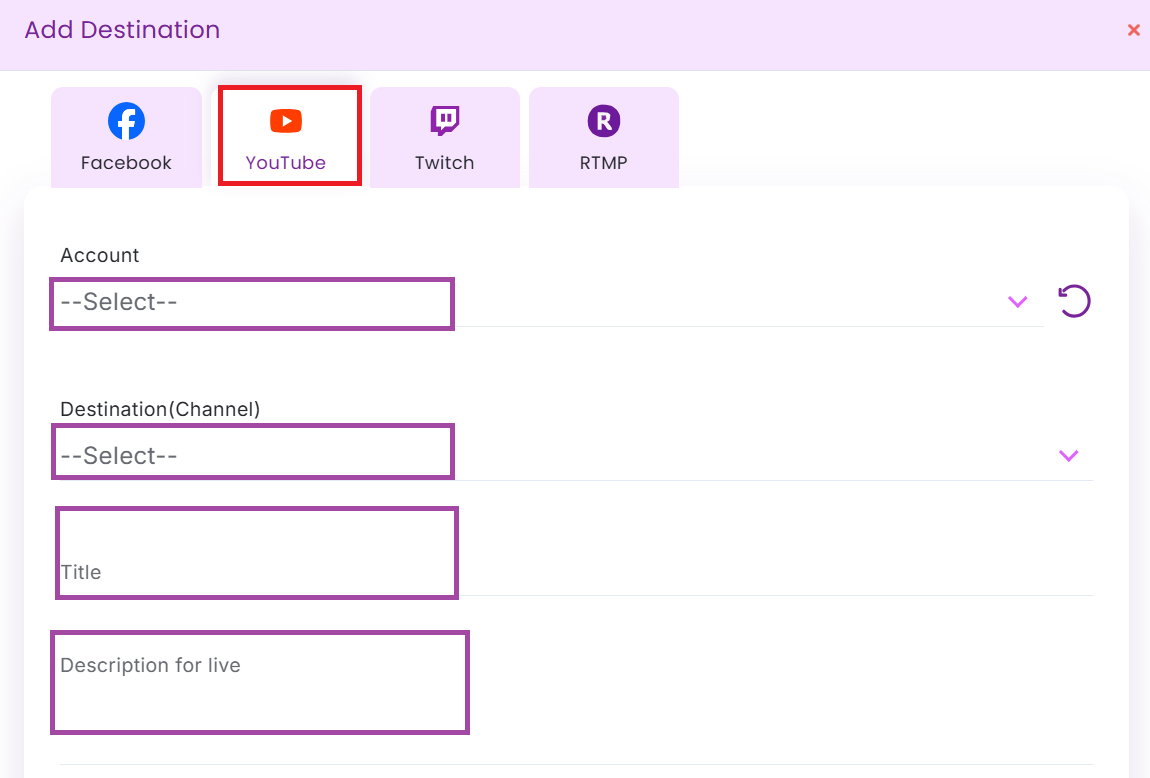Click the Account label text

point(100,255)
